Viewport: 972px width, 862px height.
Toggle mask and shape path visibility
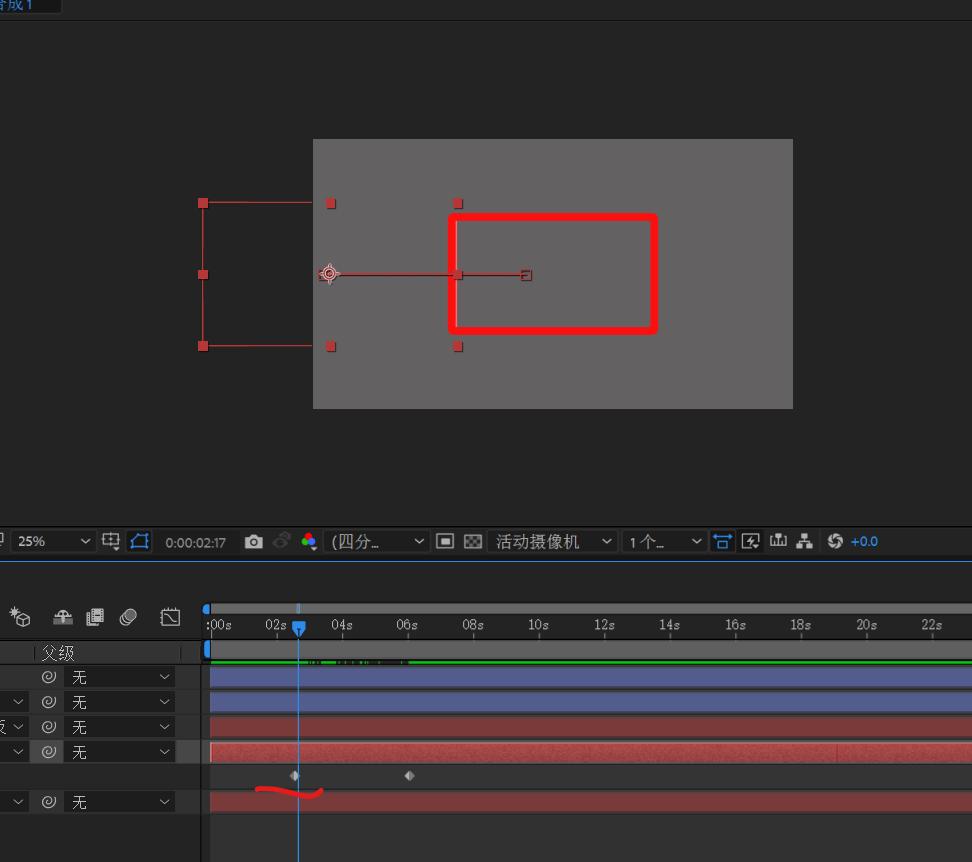[139, 541]
